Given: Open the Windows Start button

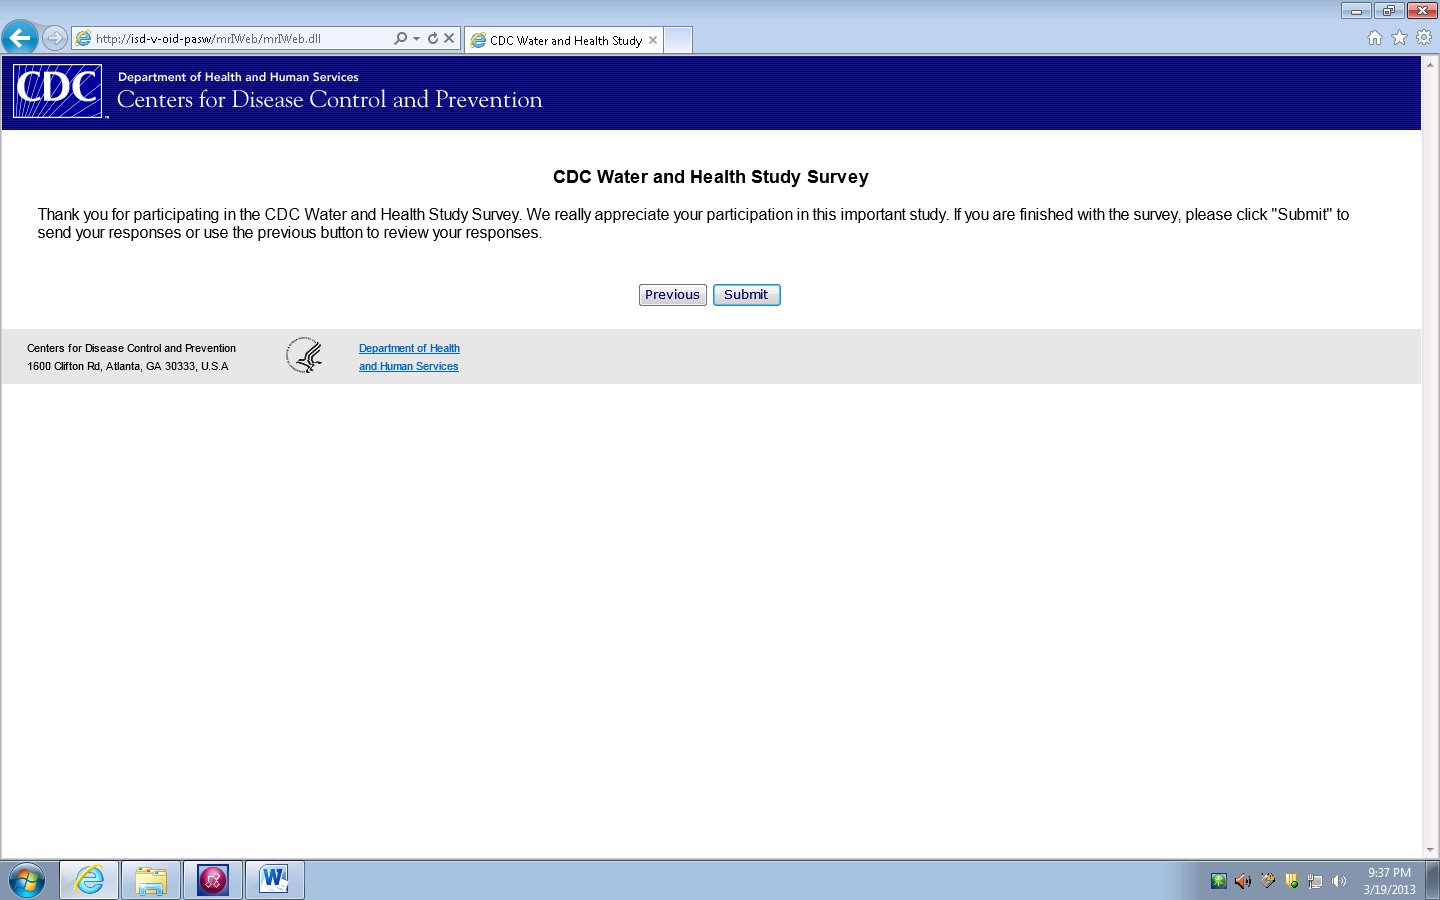Looking at the screenshot, I should click(27, 881).
